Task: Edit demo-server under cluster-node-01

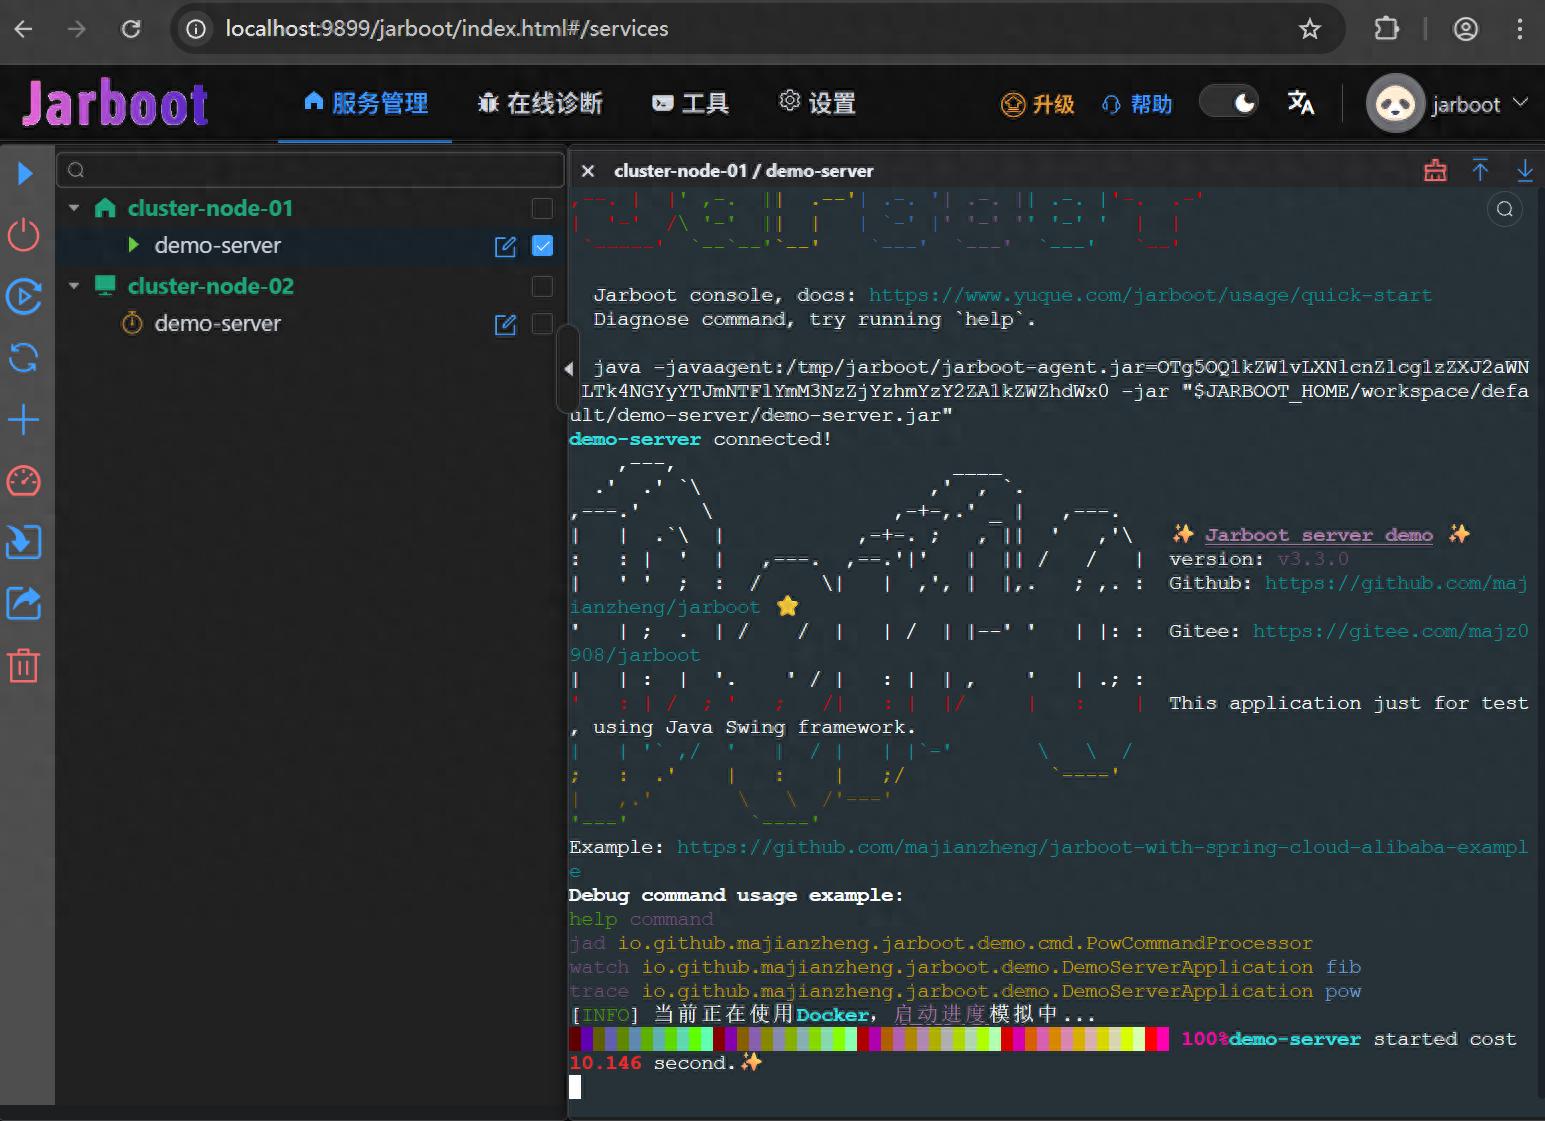Action: coord(506,246)
